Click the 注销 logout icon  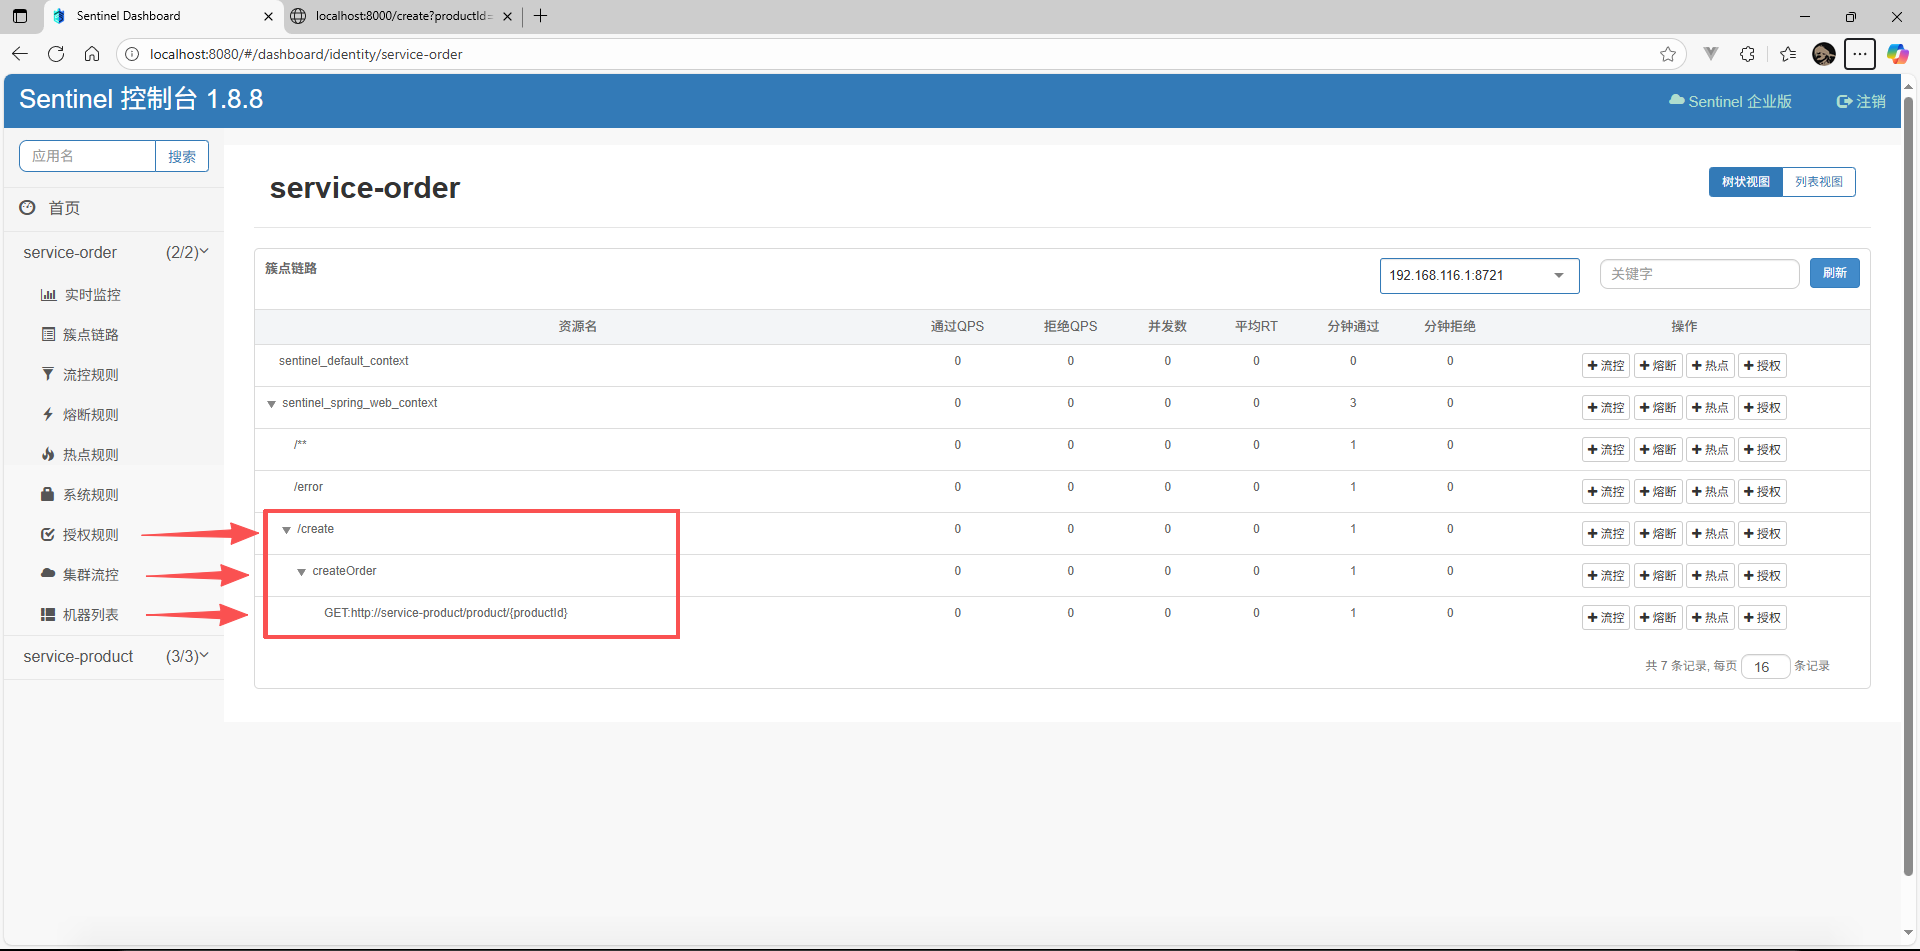[1845, 102]
